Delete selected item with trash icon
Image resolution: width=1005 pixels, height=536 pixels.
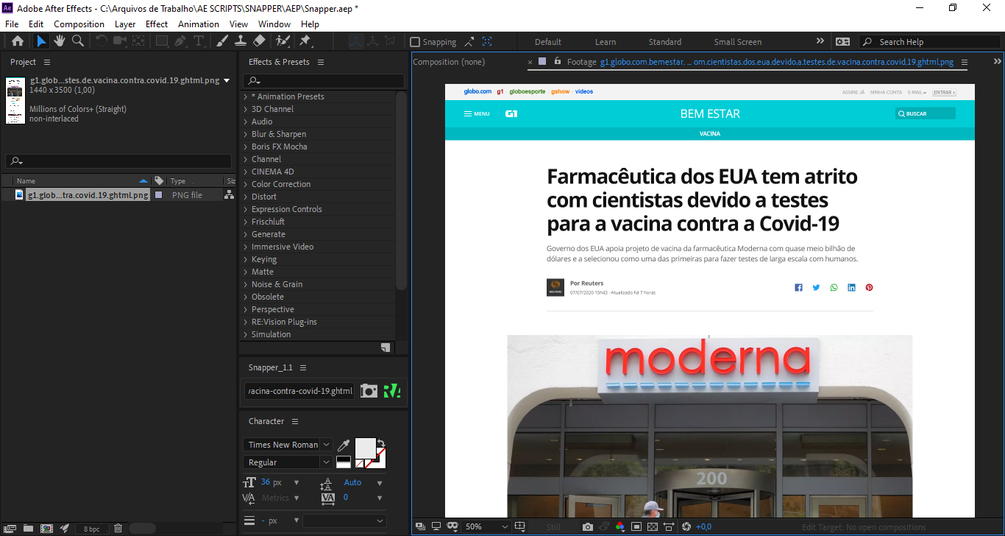[x=118, y=528]
